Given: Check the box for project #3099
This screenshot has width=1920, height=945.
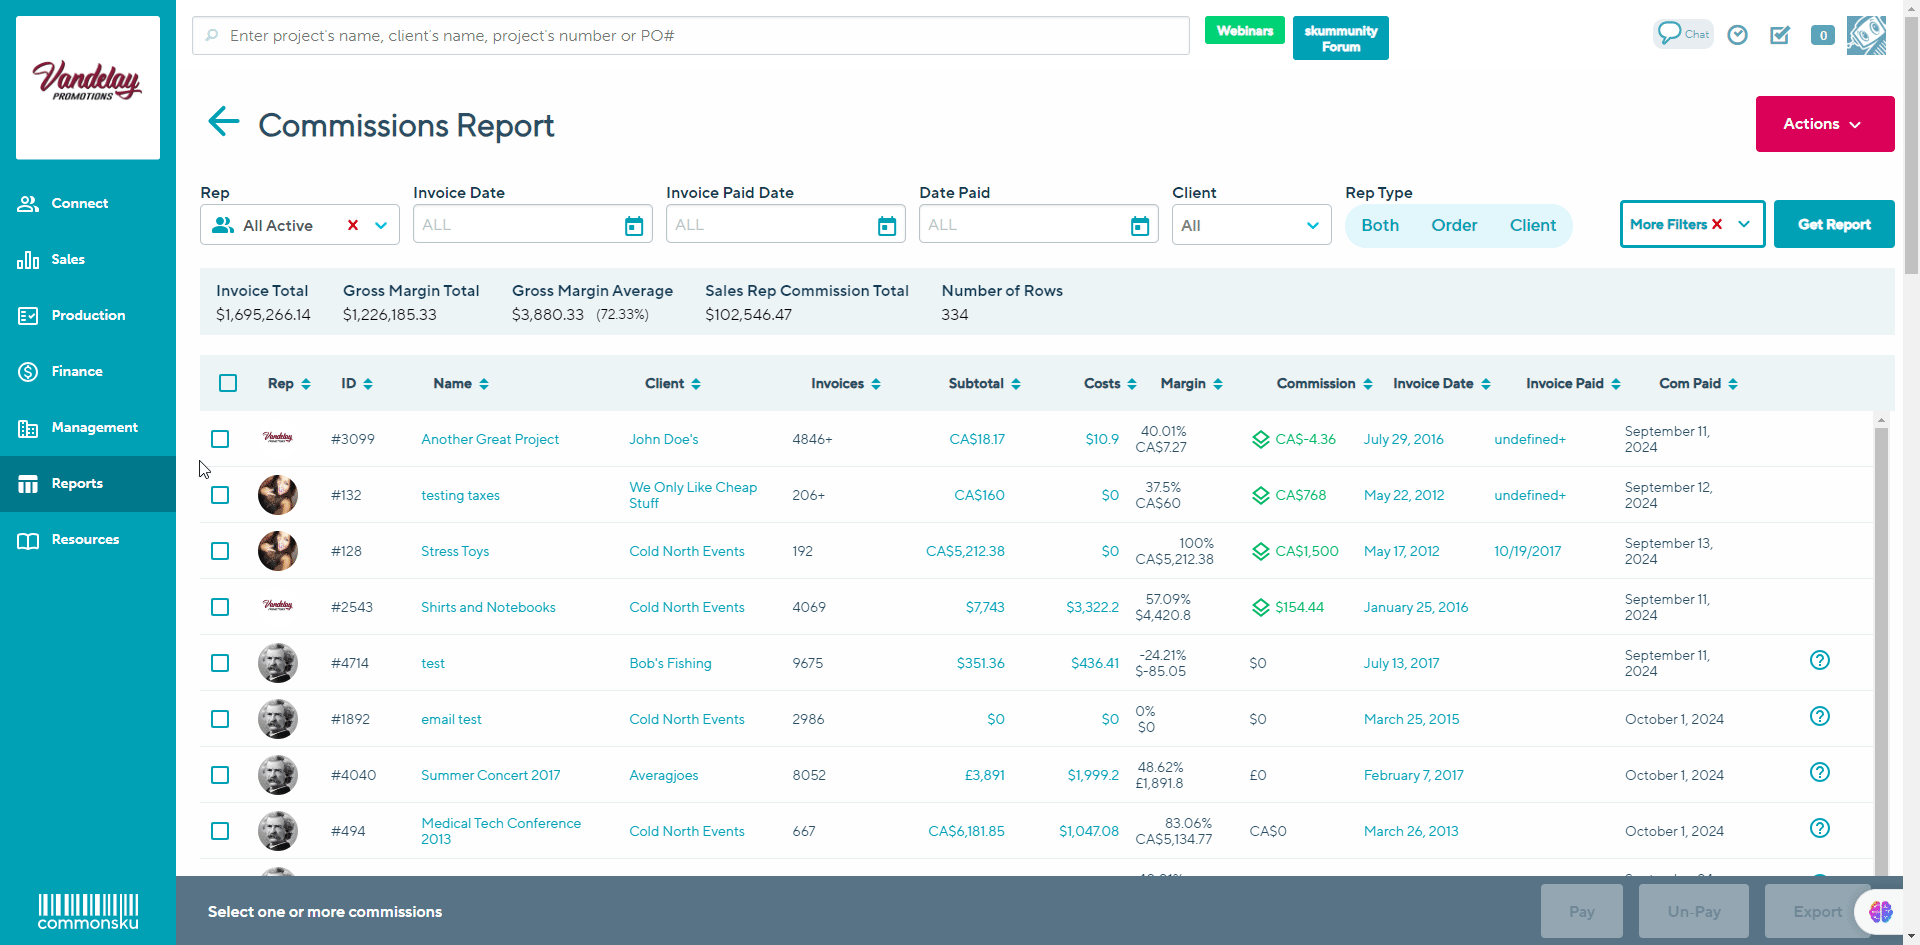Looking at the screenshot, I should click(x=220, y=439).
